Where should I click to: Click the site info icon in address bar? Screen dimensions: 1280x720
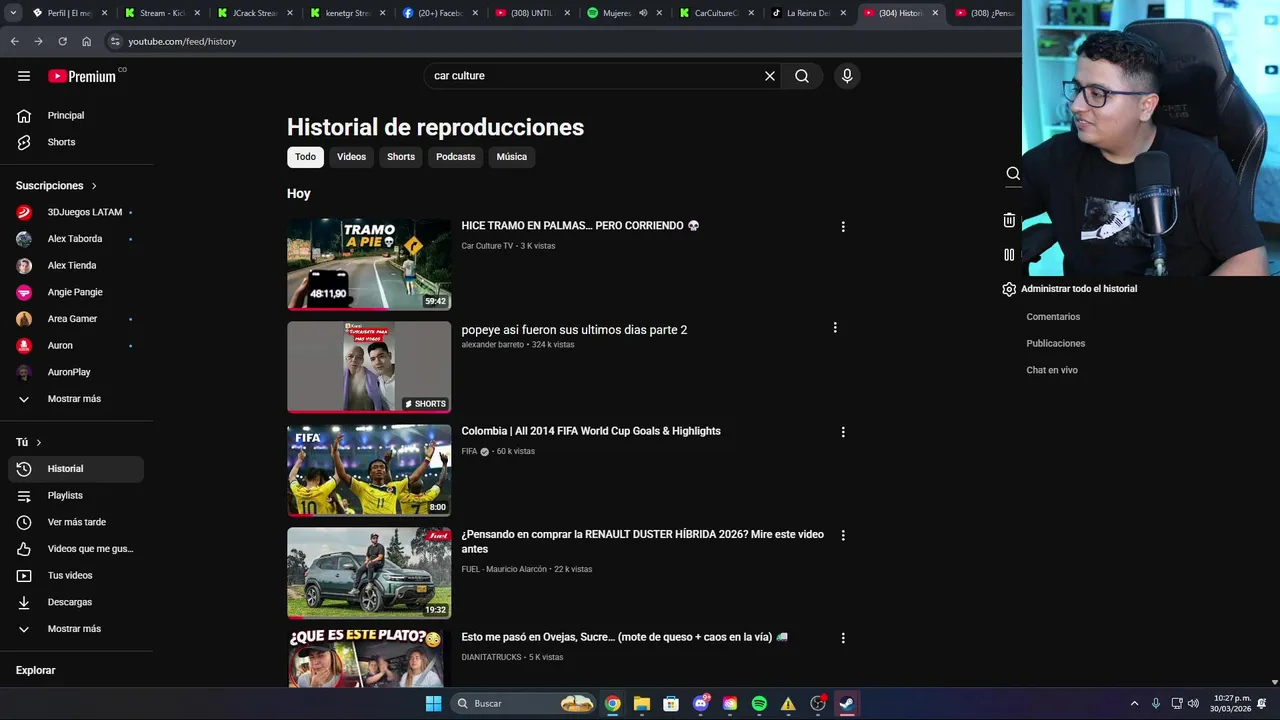(x=115, y=41)
